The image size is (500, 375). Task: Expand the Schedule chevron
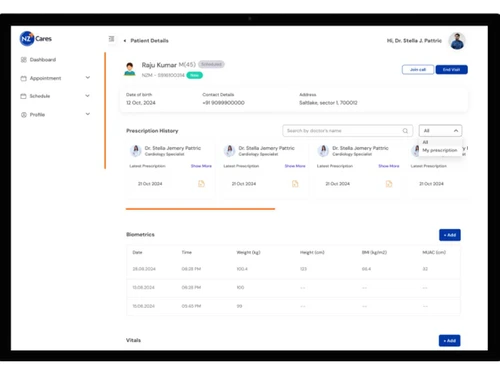tap(88, 96)
